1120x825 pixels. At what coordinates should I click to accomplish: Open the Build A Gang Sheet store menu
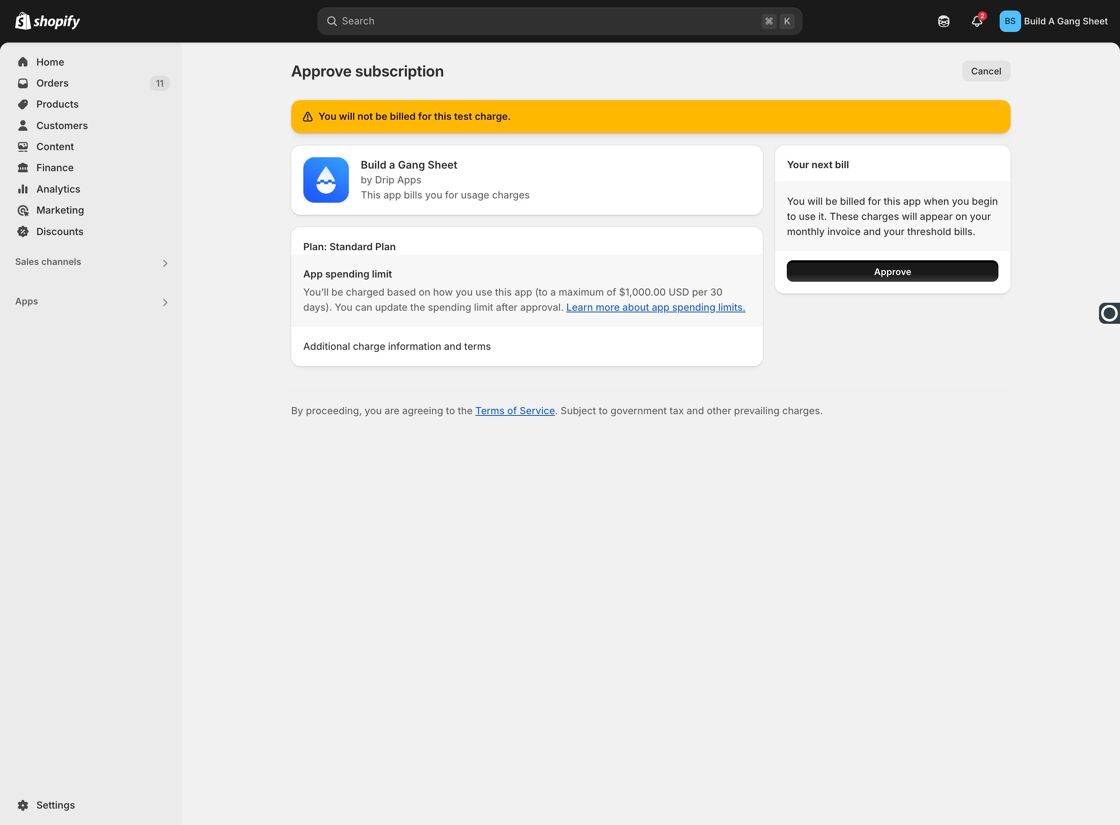tap(1054, 21)
